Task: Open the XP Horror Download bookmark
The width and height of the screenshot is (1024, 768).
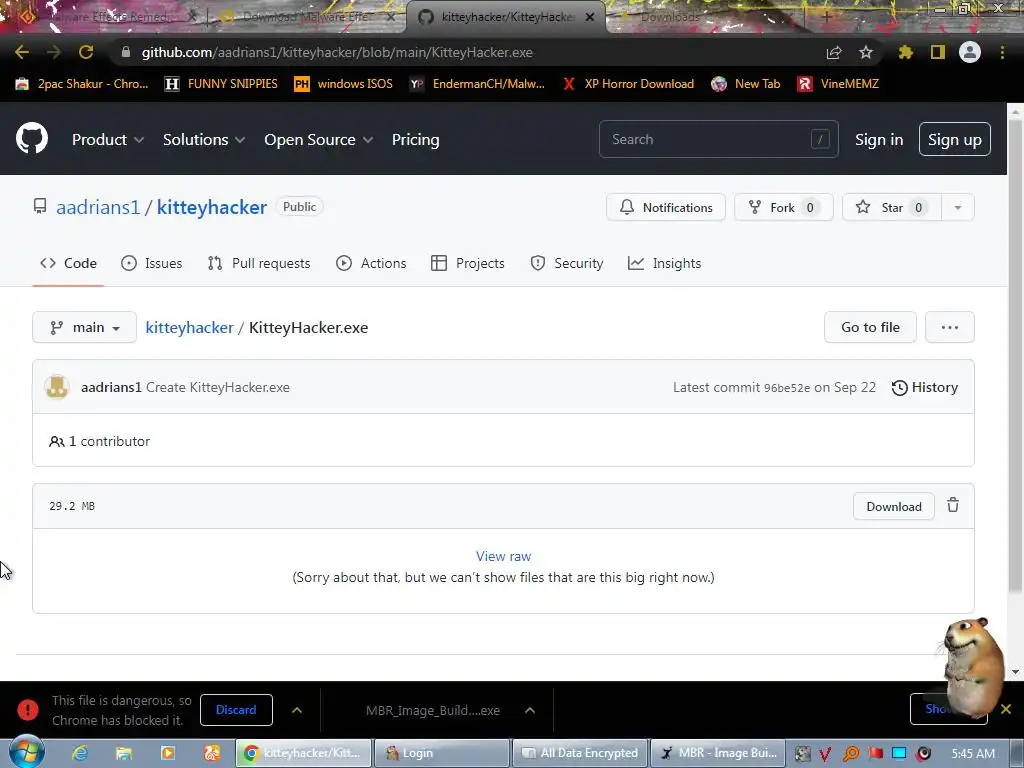Action: (628, 84)
